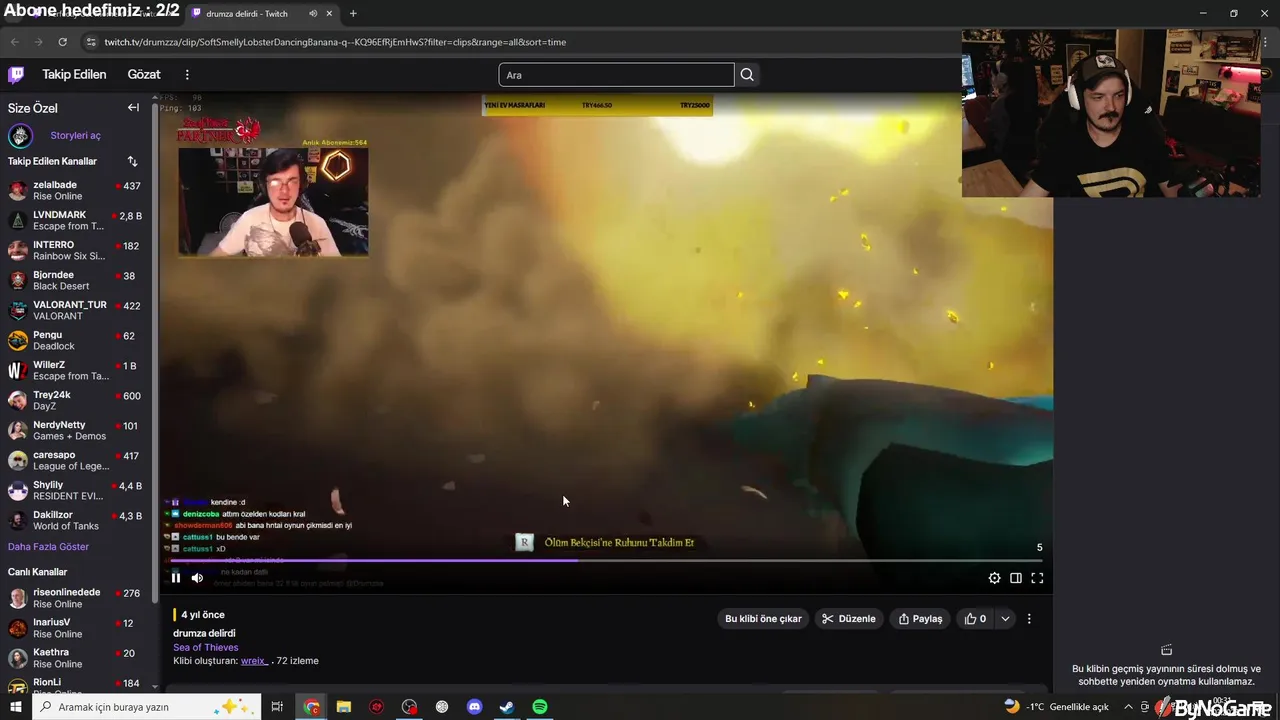The height and width of the screenshot is (720, 1280).
Task: Open the clip's more options menu
Action: 1029,619
